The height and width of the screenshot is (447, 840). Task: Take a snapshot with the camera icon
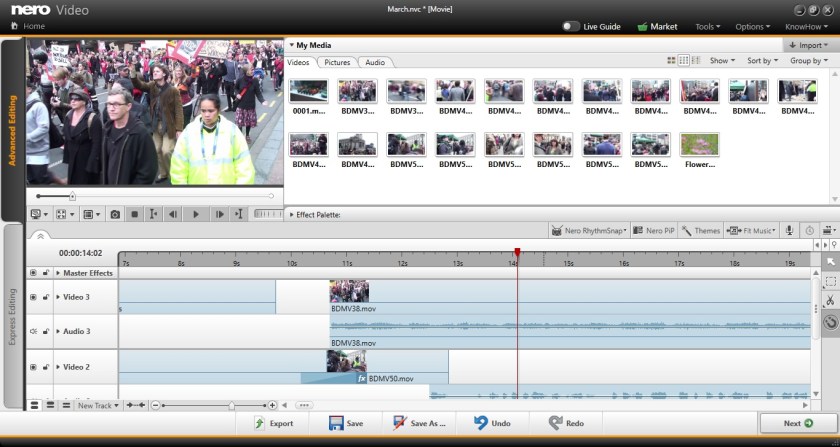click(x=115, y=214)
